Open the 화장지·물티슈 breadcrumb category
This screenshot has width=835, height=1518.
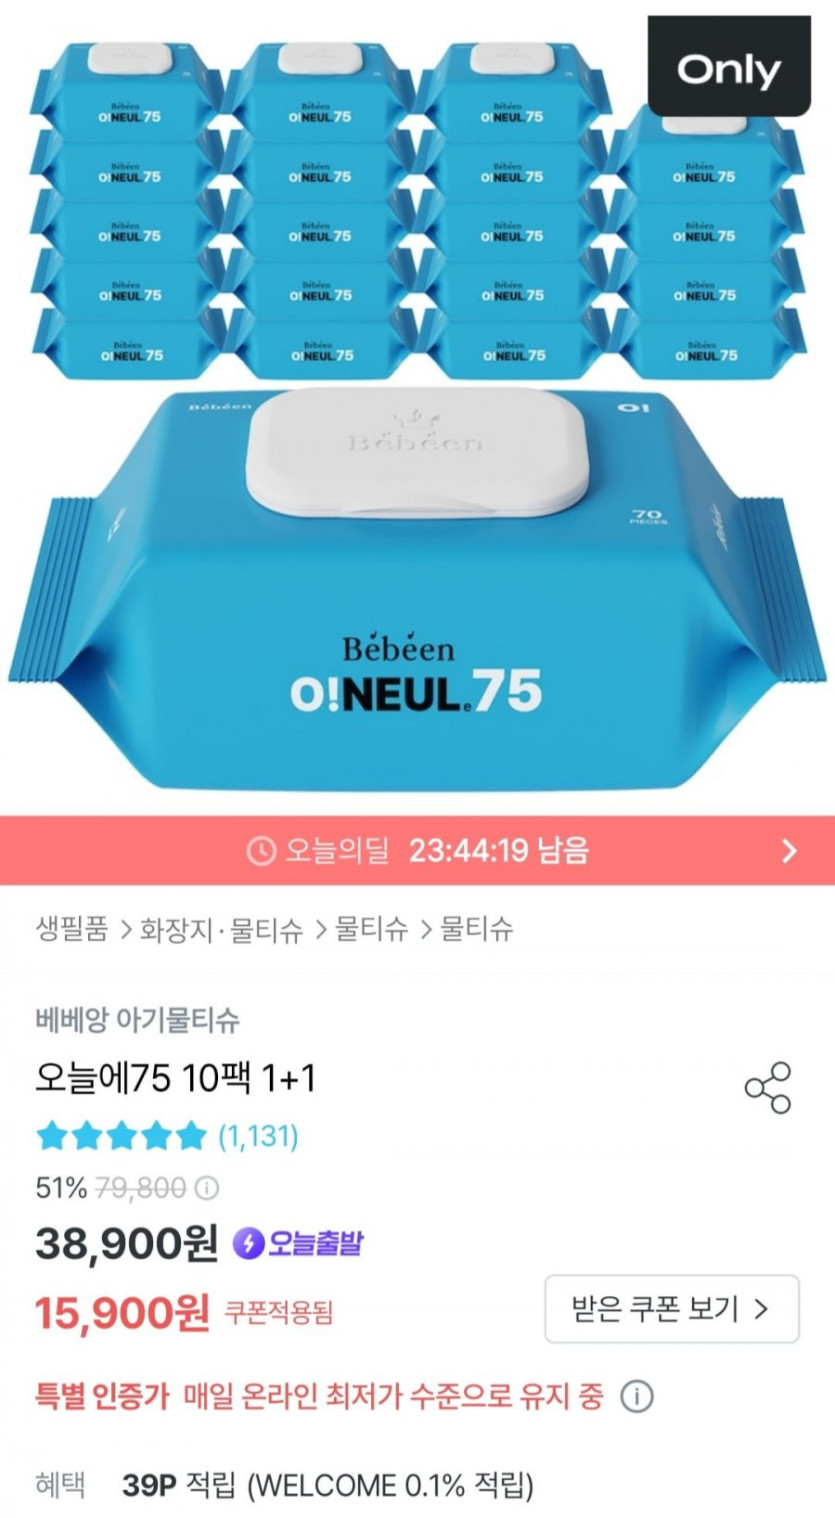pos(221,929)
